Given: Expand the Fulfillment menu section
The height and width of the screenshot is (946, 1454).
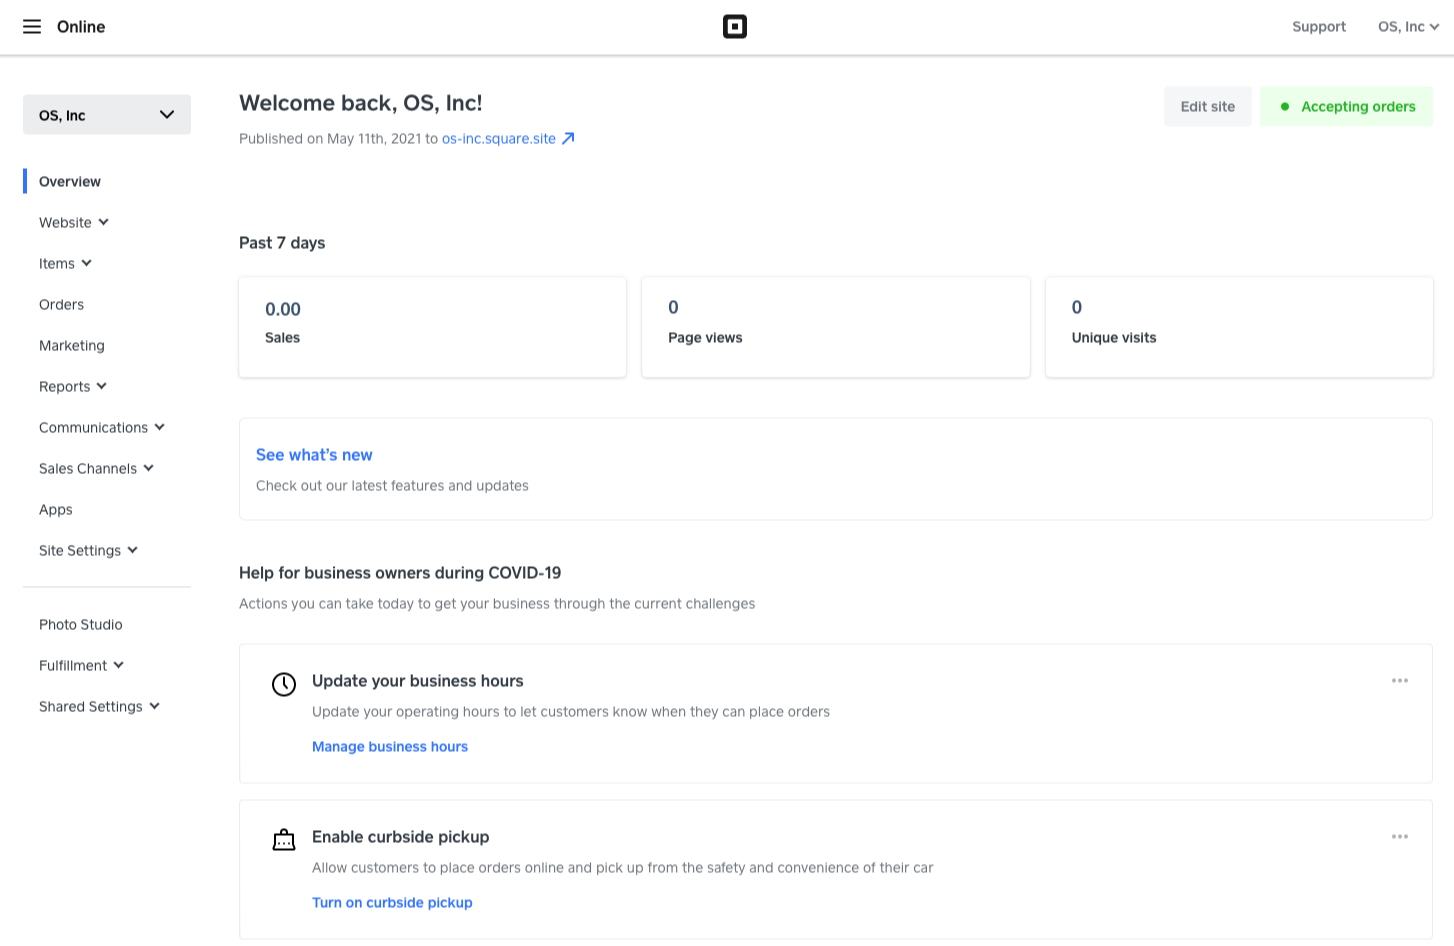Looking at the screenshot, I should coord(82,666).
